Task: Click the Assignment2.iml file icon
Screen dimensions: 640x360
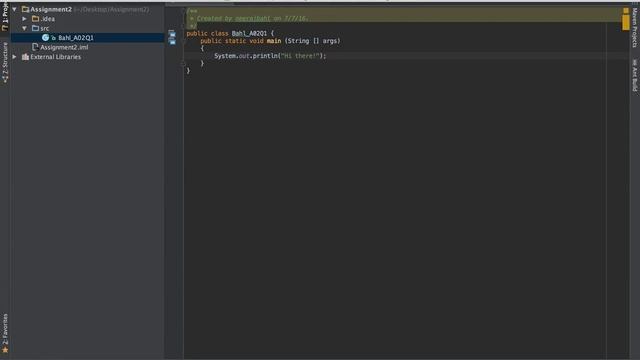Action: (35, 47)
